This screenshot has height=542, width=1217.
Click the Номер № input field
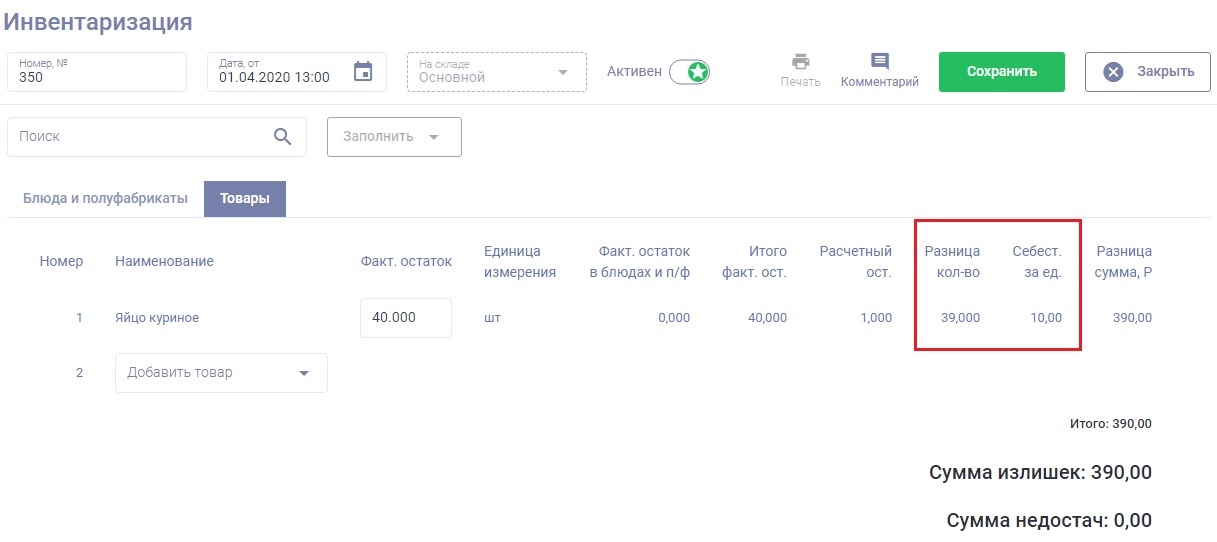(x=96, y=72)
